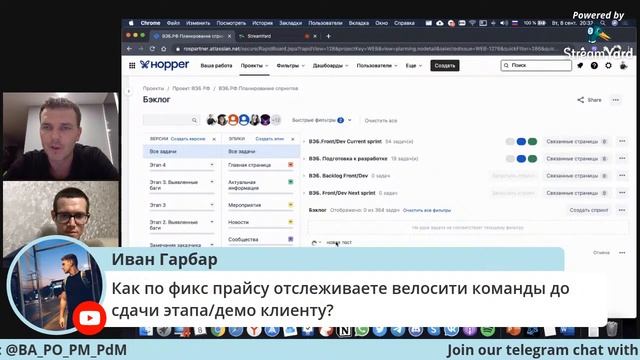Open the Закладки menu in menu bar
This screenshot has width=640, height=360.
(291, 23)
